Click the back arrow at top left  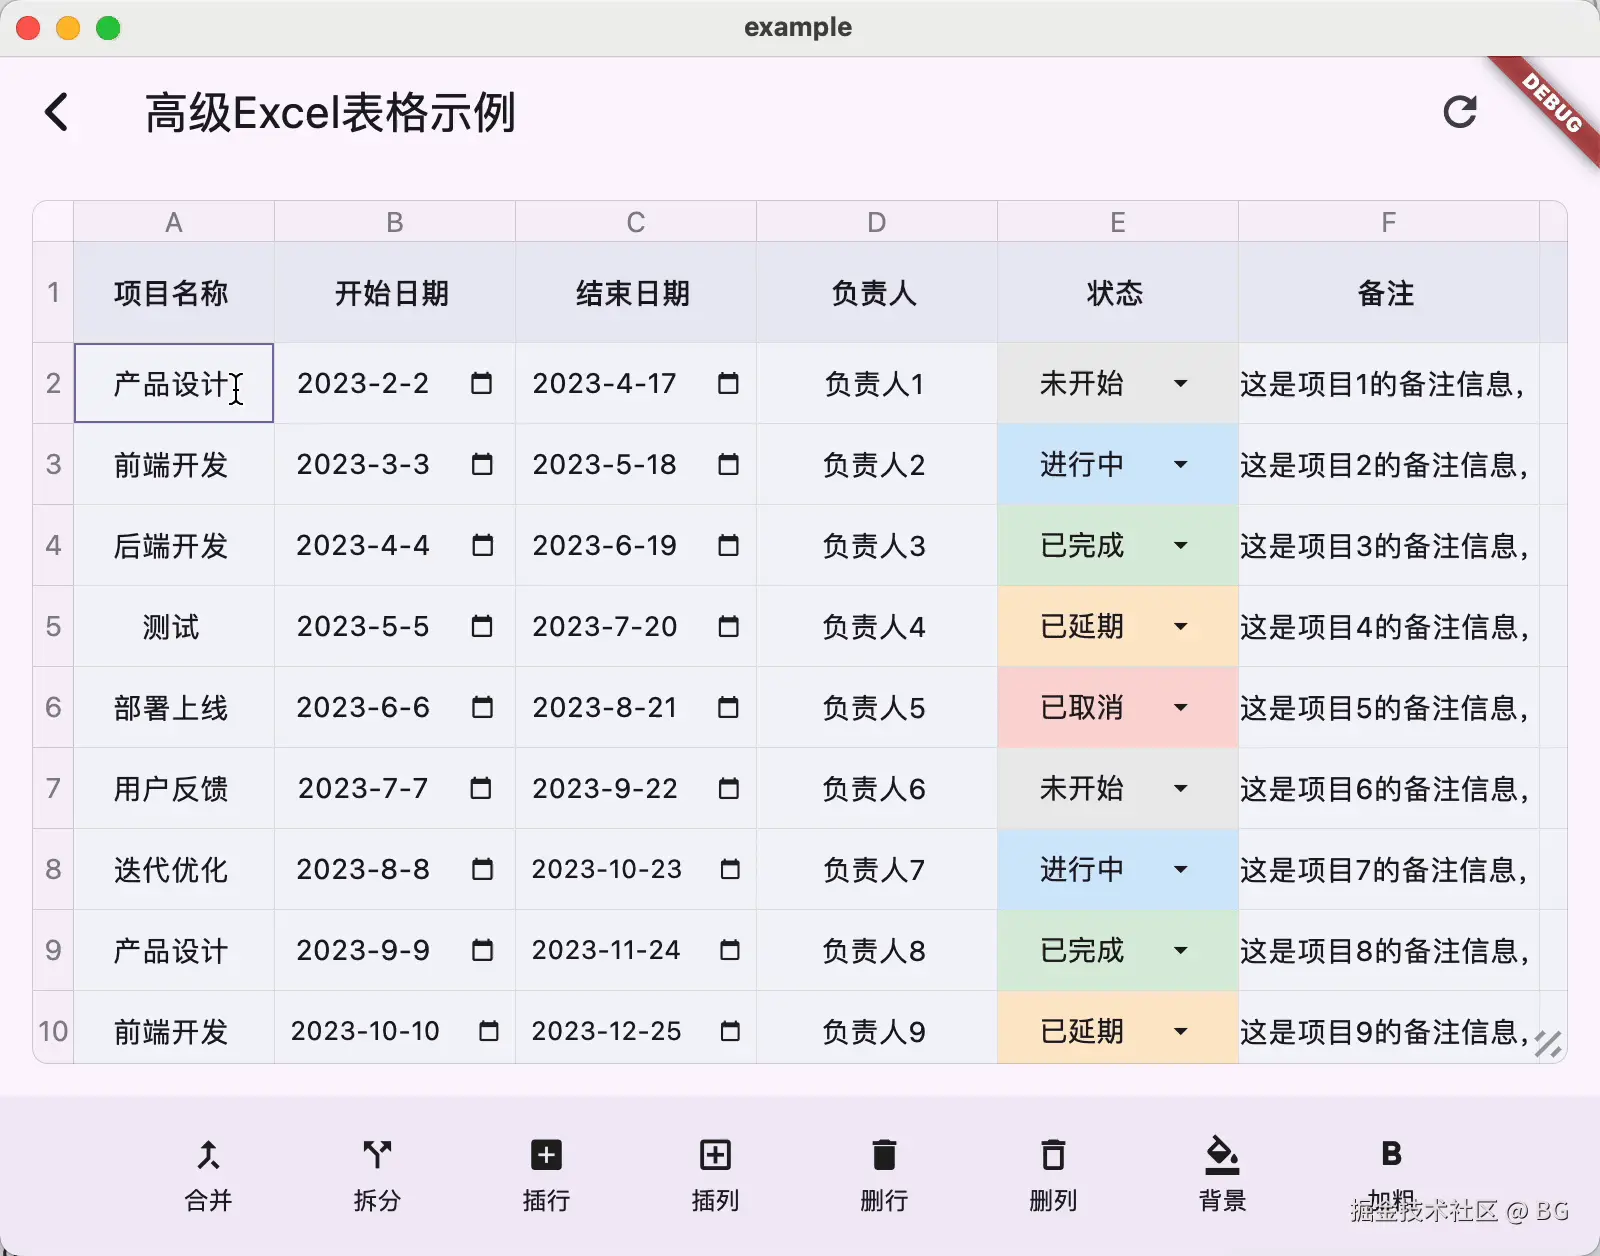coord(57,112)
